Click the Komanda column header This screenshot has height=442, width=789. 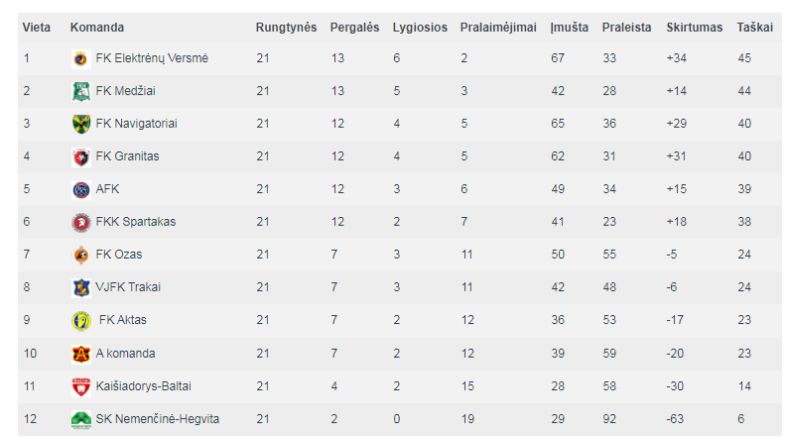coord(97,27)
